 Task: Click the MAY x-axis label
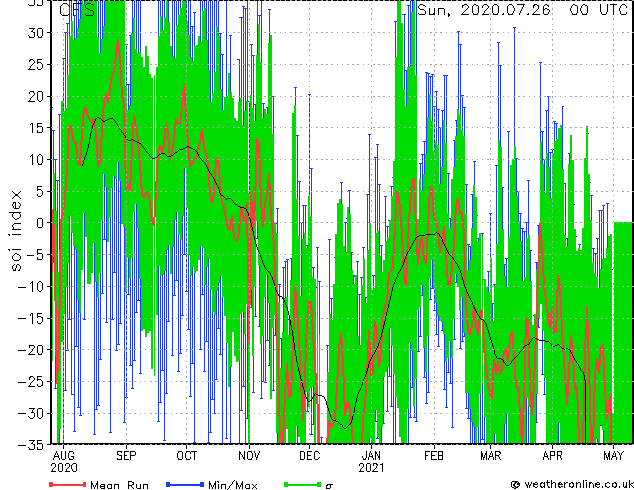[613, 456]
